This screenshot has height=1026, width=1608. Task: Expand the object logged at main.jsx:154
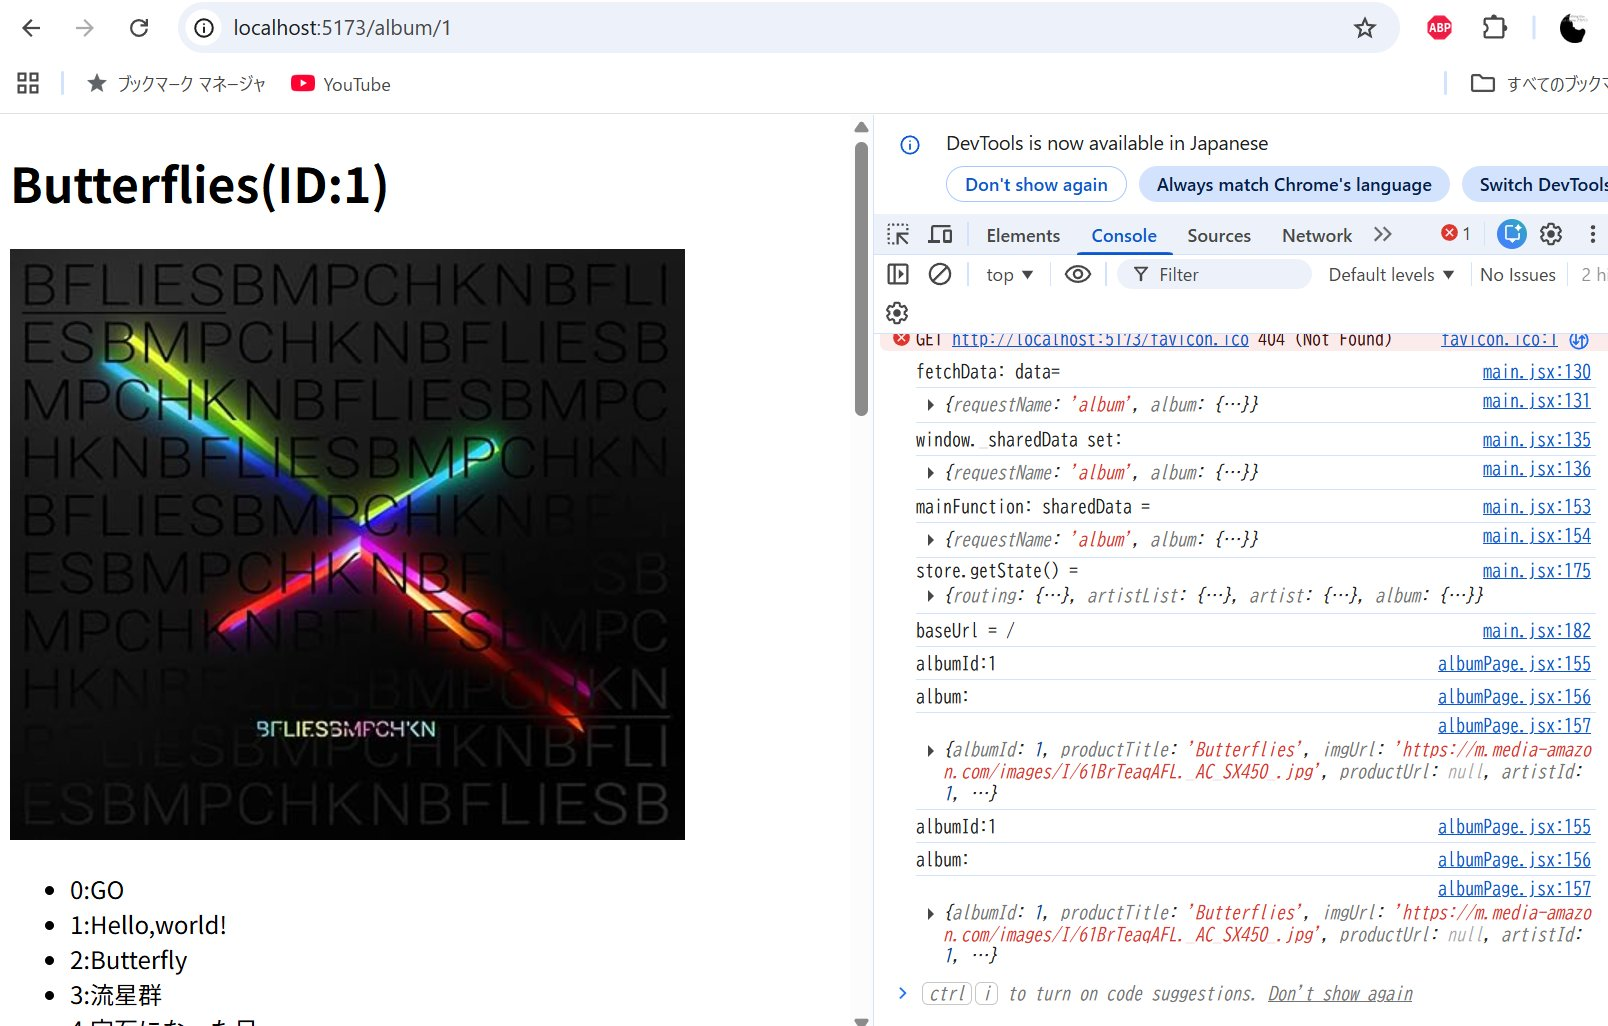point(931,540)
